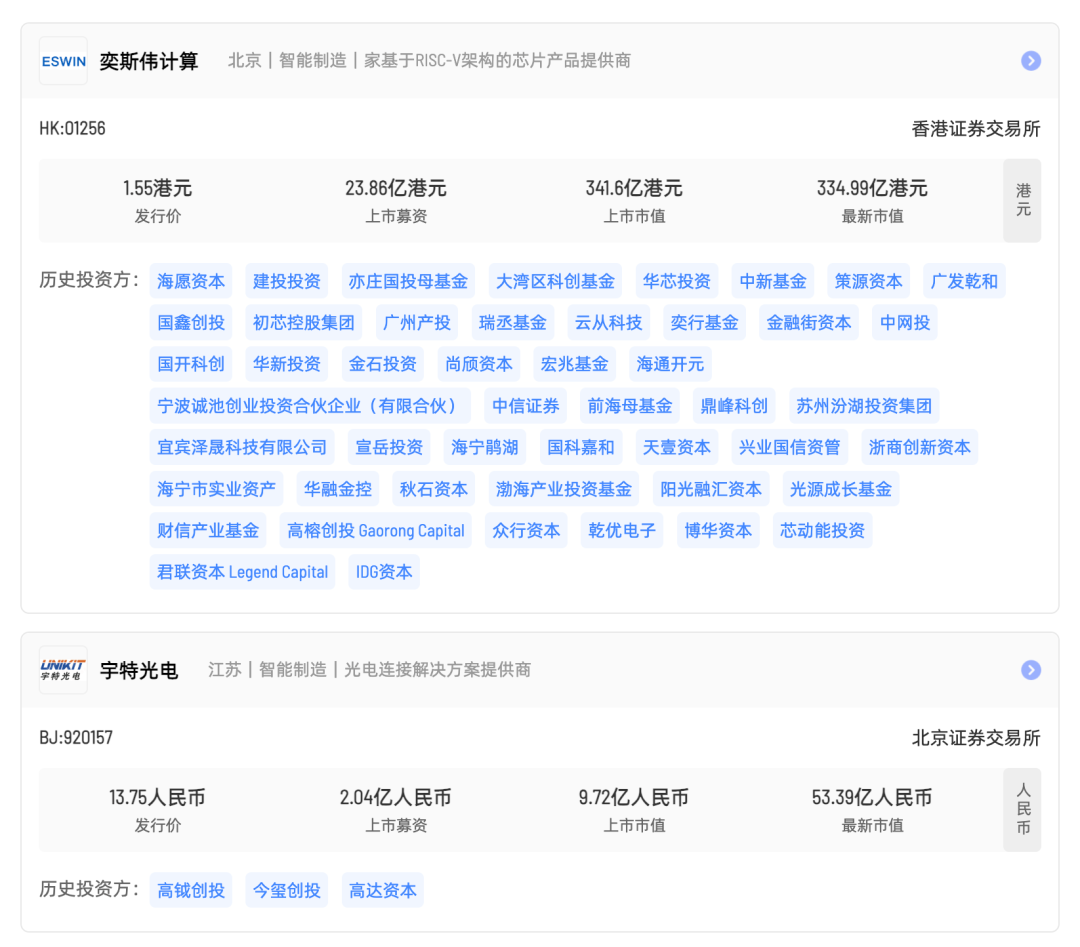Select investor tag 策源资本

click(x=869, y=281)
